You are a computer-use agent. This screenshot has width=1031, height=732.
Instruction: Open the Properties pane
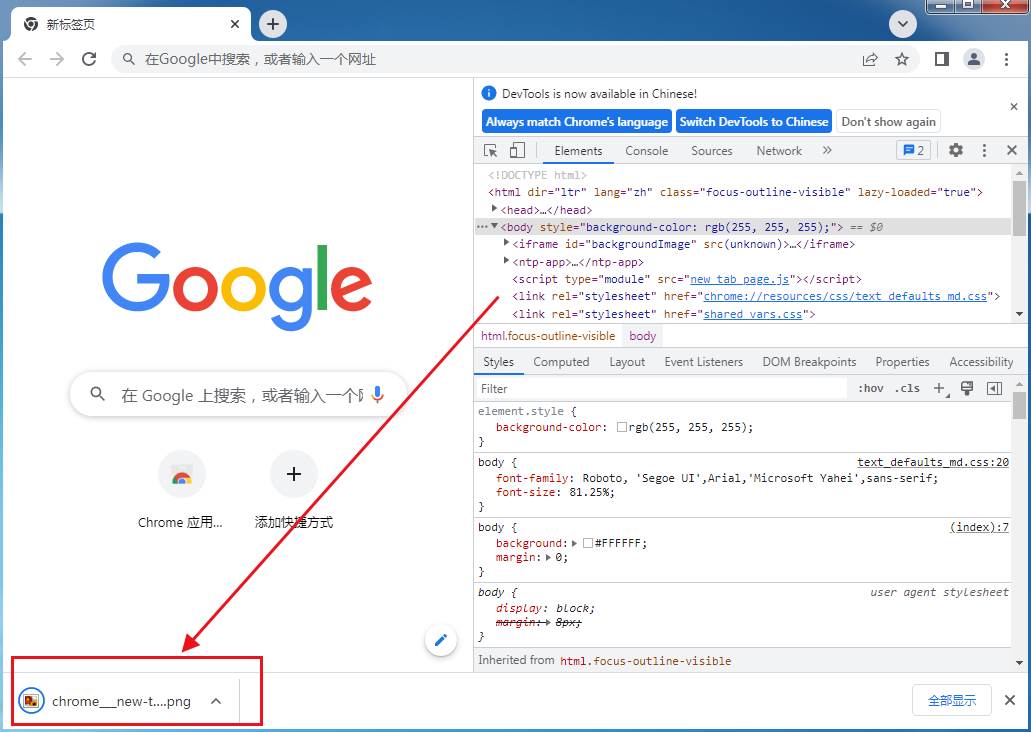coord(902,362)
